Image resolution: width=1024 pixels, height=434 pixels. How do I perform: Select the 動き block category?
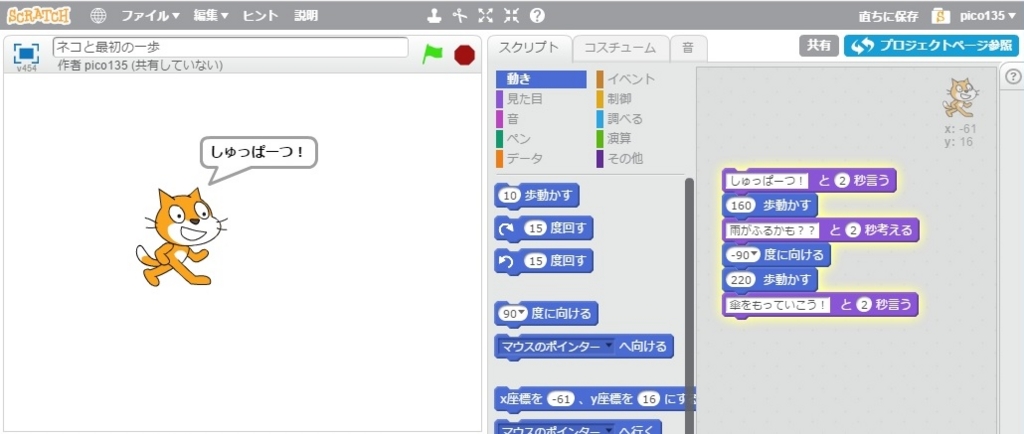(x=541, y=79)
